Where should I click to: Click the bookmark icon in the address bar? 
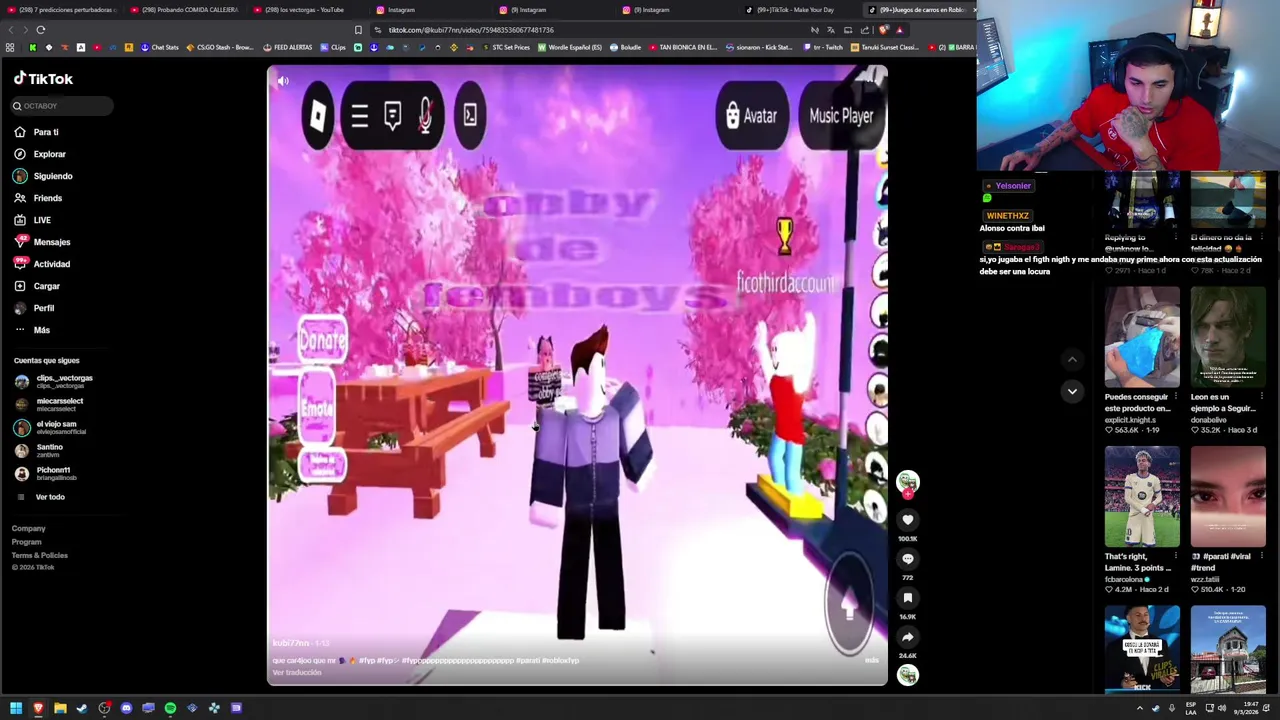358,30
